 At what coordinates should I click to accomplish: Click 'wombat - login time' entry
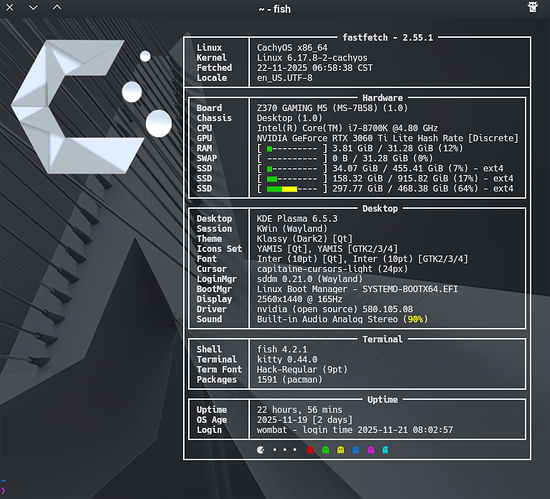[355, 430]
